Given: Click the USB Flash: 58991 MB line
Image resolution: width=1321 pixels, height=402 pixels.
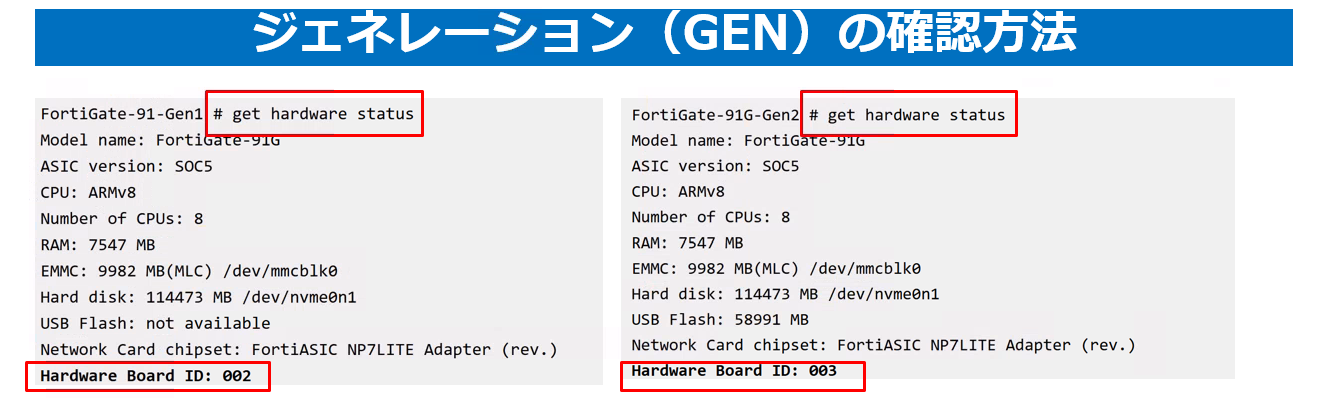Looking at the screenshot, I should click(720, 320).
